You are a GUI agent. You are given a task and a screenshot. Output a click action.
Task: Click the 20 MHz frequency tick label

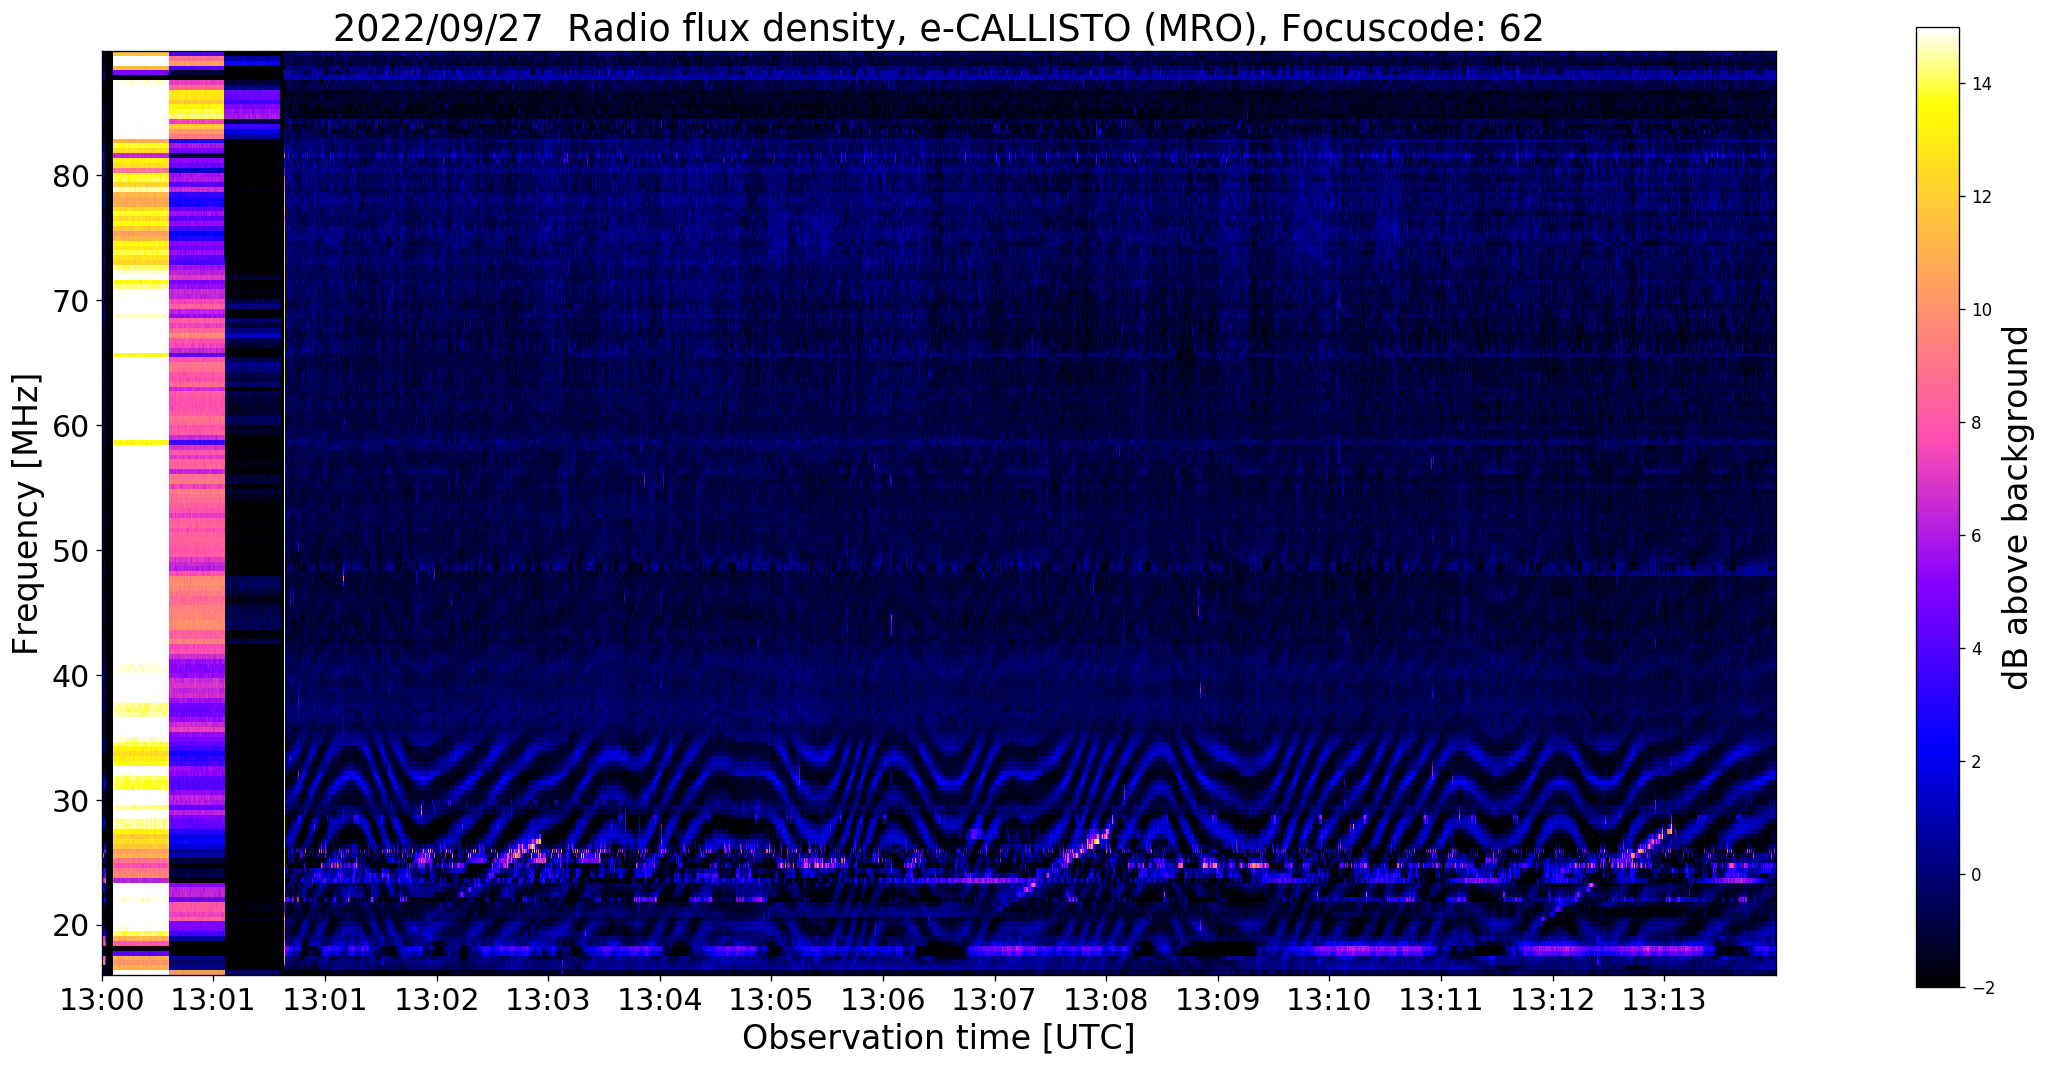pyautogui.click(x=70, y=926)
